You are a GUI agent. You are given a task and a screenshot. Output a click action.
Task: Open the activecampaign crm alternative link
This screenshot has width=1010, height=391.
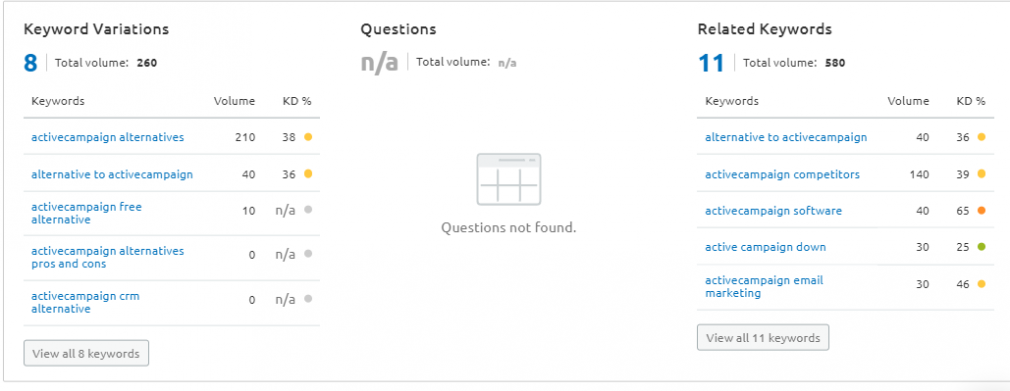click(85, 302)
